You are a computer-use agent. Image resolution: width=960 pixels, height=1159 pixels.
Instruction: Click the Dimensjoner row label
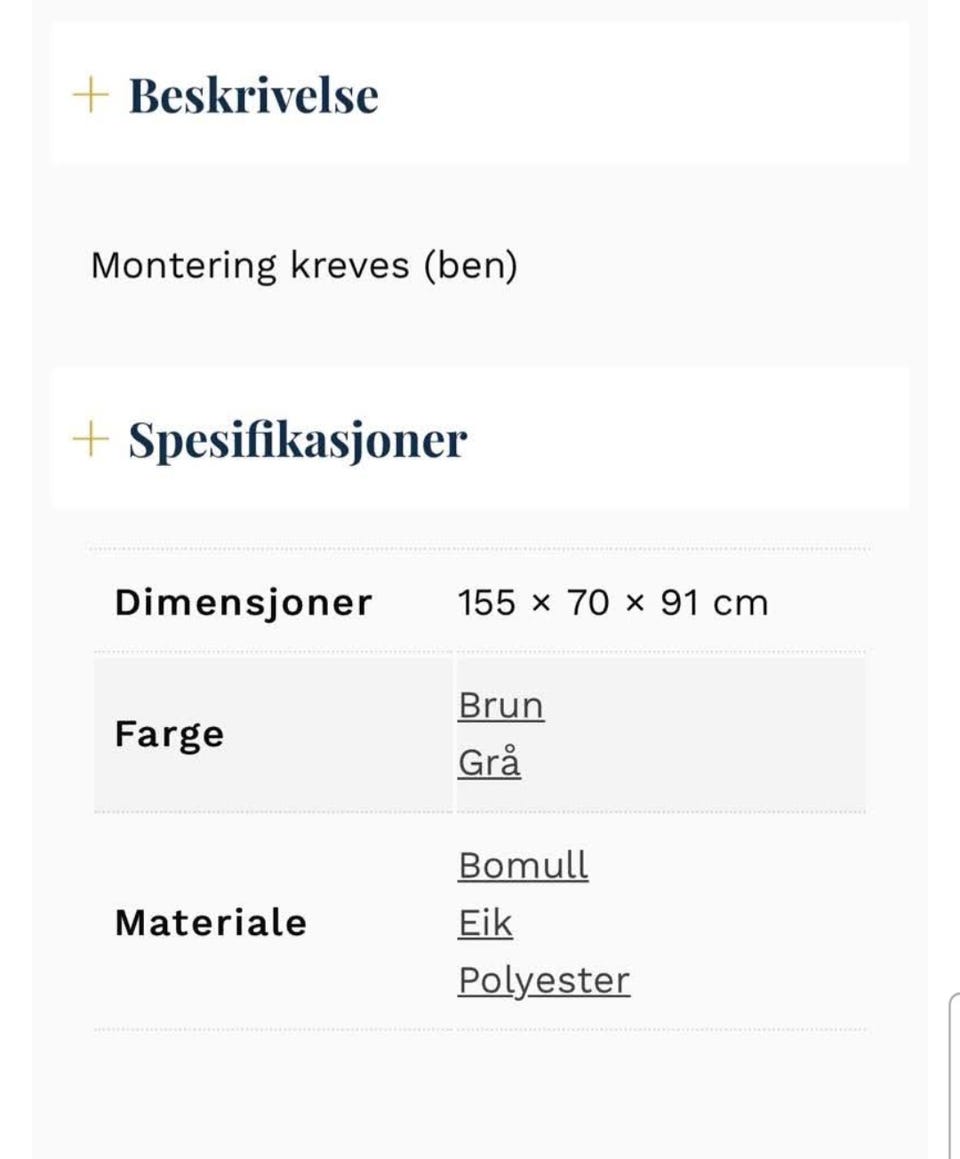(x=243, y=601)
